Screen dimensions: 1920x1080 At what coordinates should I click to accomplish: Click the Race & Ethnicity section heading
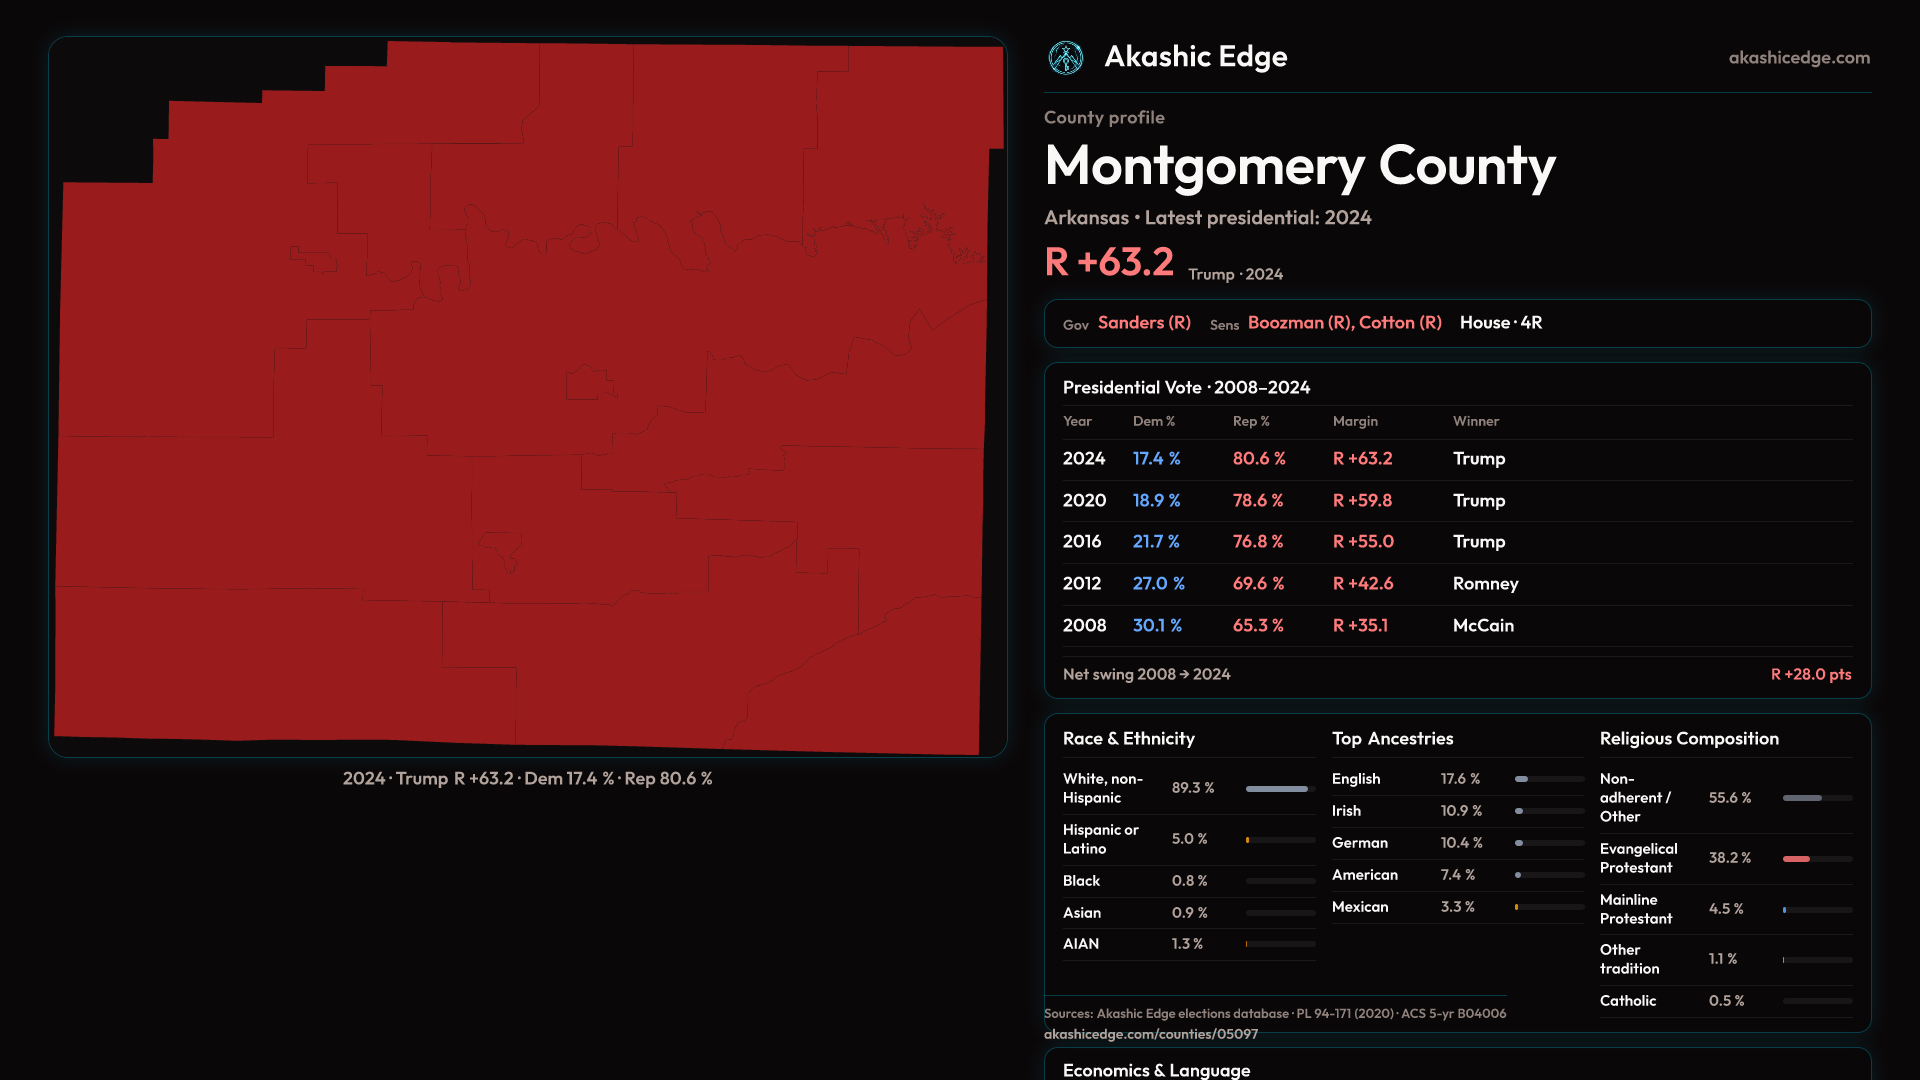[x=1128, y=739]
